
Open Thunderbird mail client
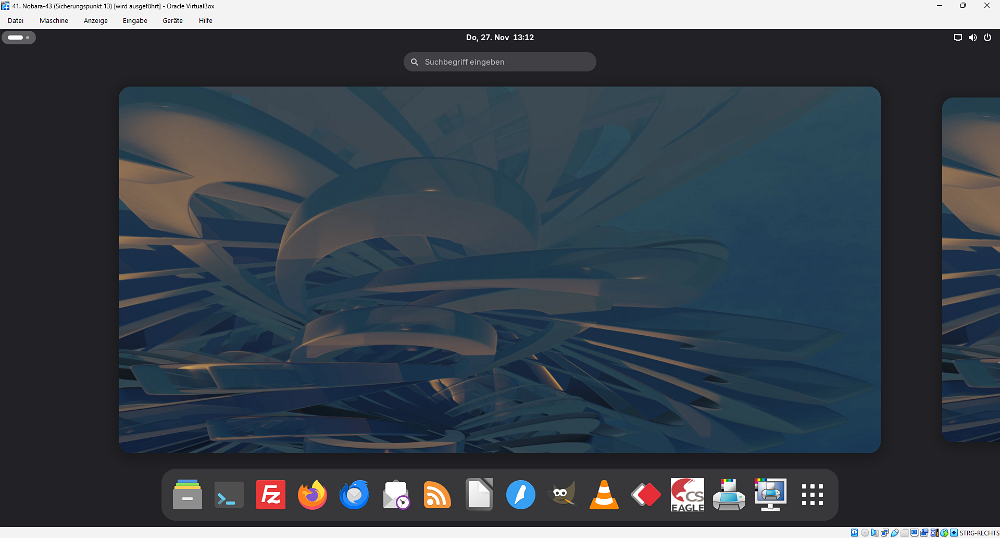tap(354, 495)
